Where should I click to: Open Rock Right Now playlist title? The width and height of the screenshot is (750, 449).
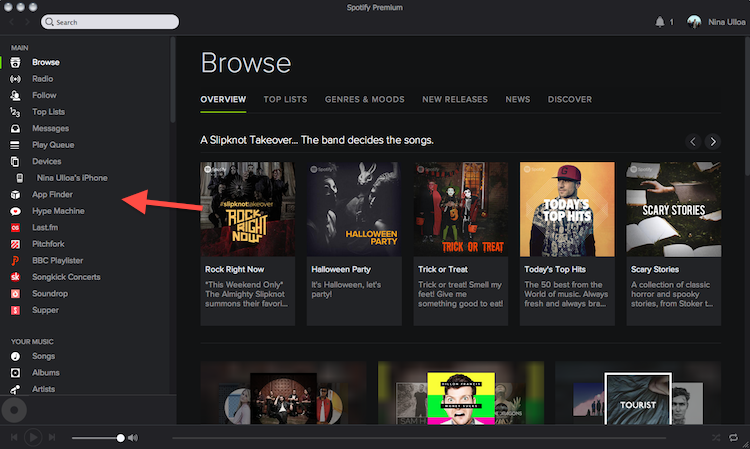[x=234, y=269]
